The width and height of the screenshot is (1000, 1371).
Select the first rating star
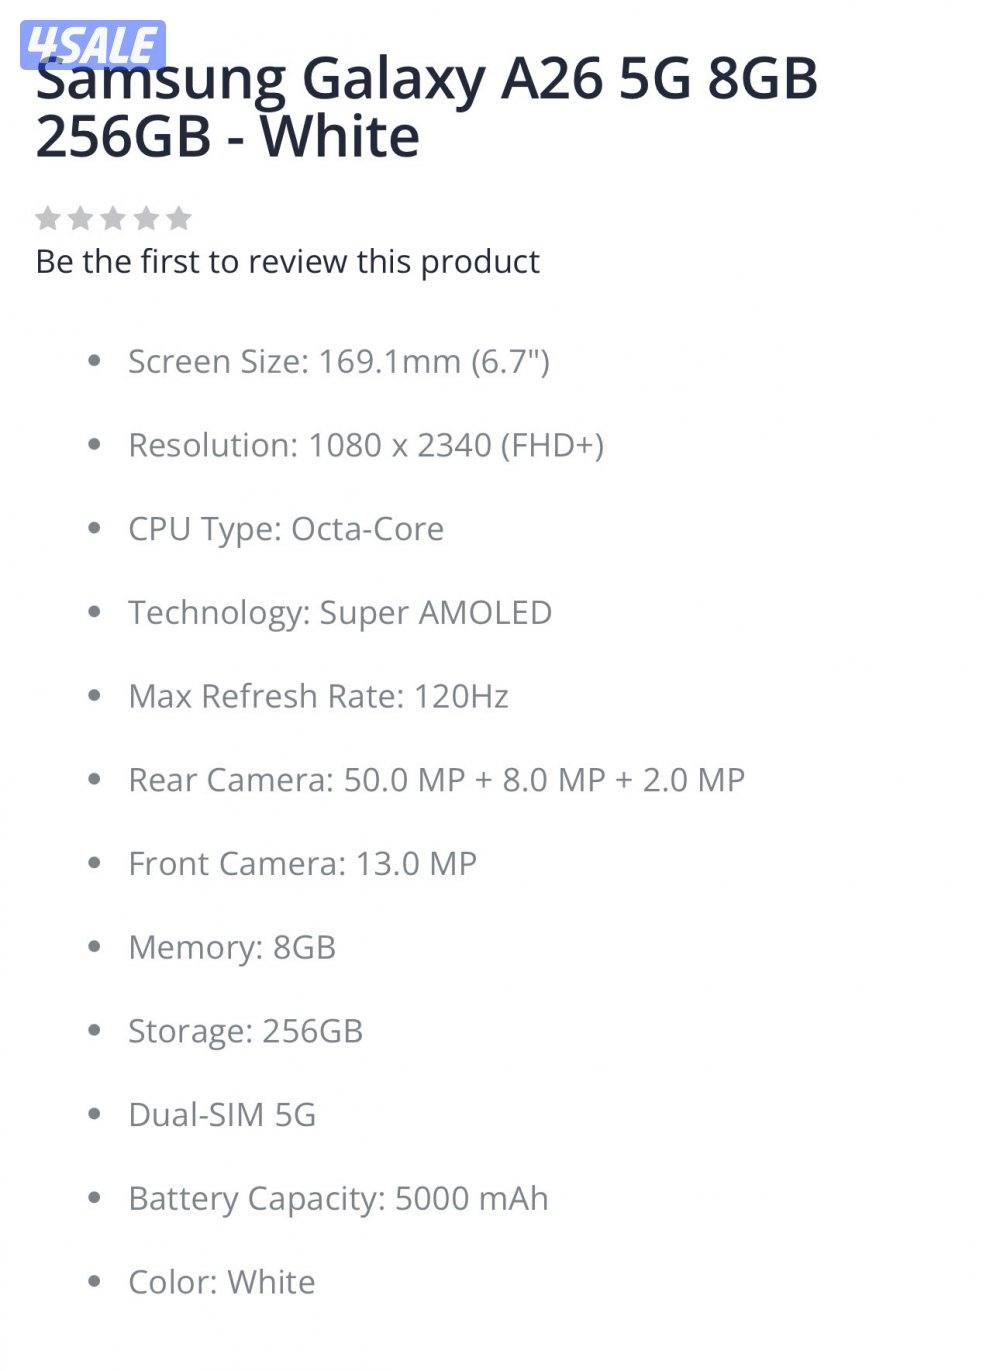coord(49,217)
